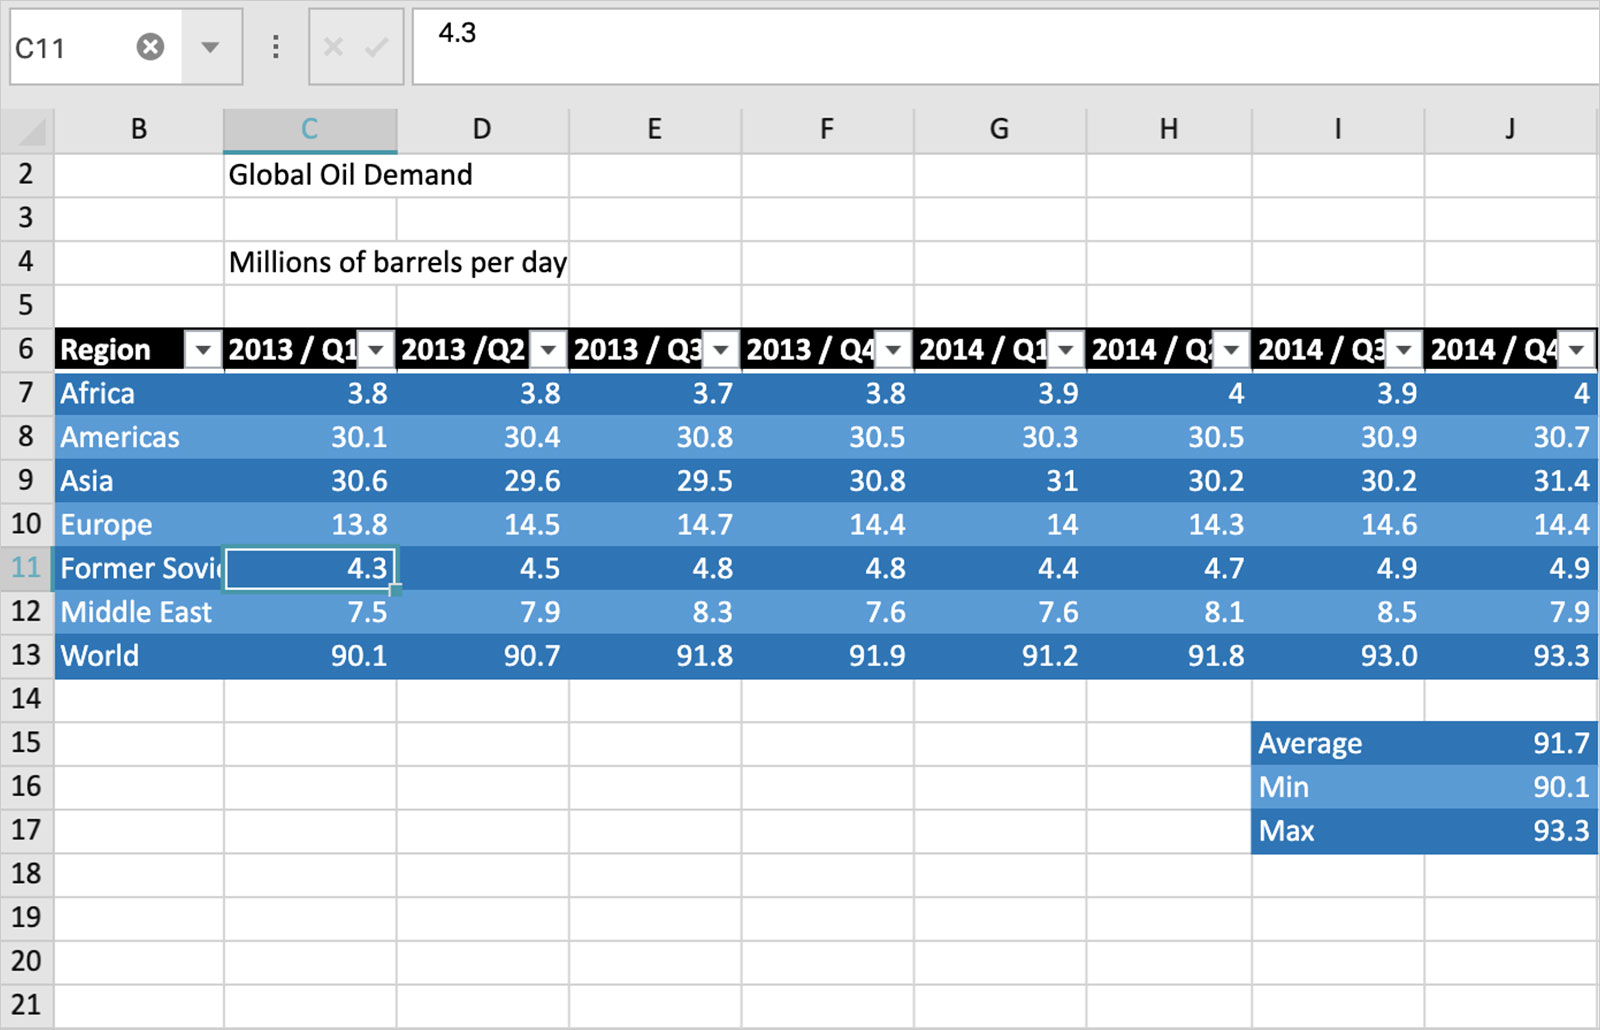The width and height of the screenshot is (1600, 1030).
Task: Select the Global Oil Demand title cell
Action: [x=310, y=175]
